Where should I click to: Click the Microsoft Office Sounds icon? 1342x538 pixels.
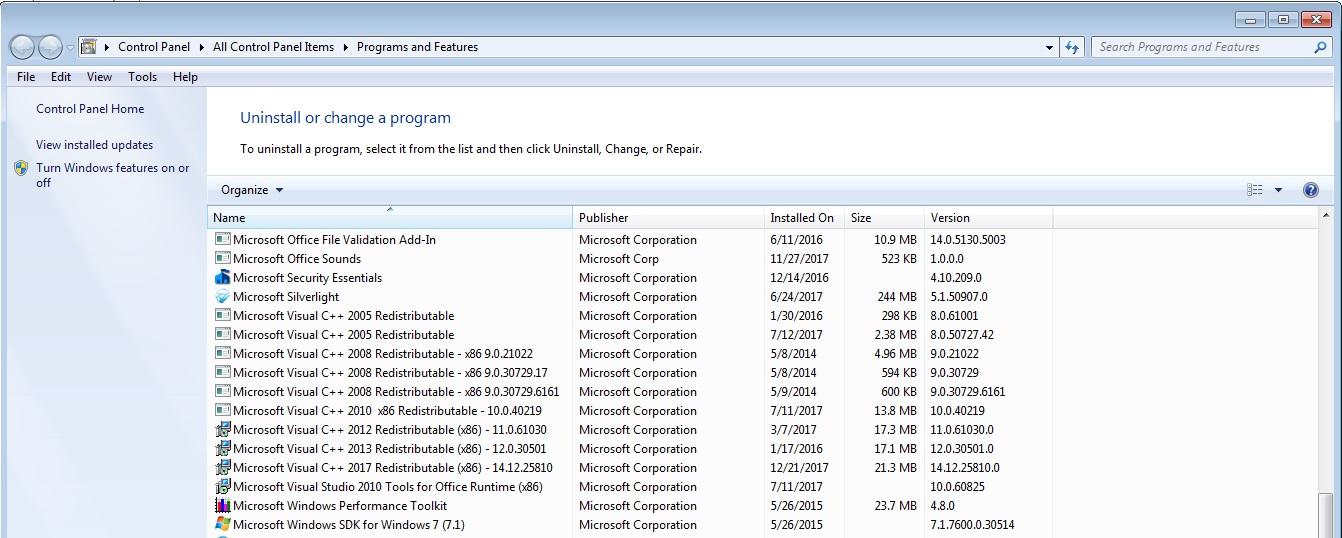point(223,259)
